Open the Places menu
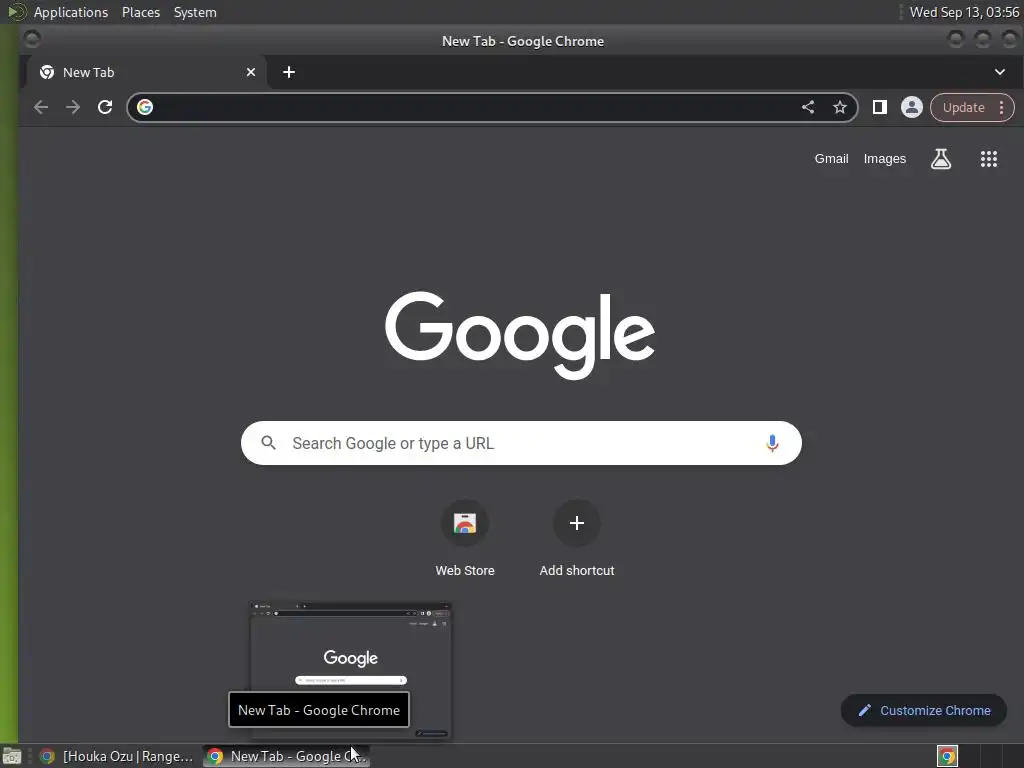The image size is (1024, 768). coord(141,12)
